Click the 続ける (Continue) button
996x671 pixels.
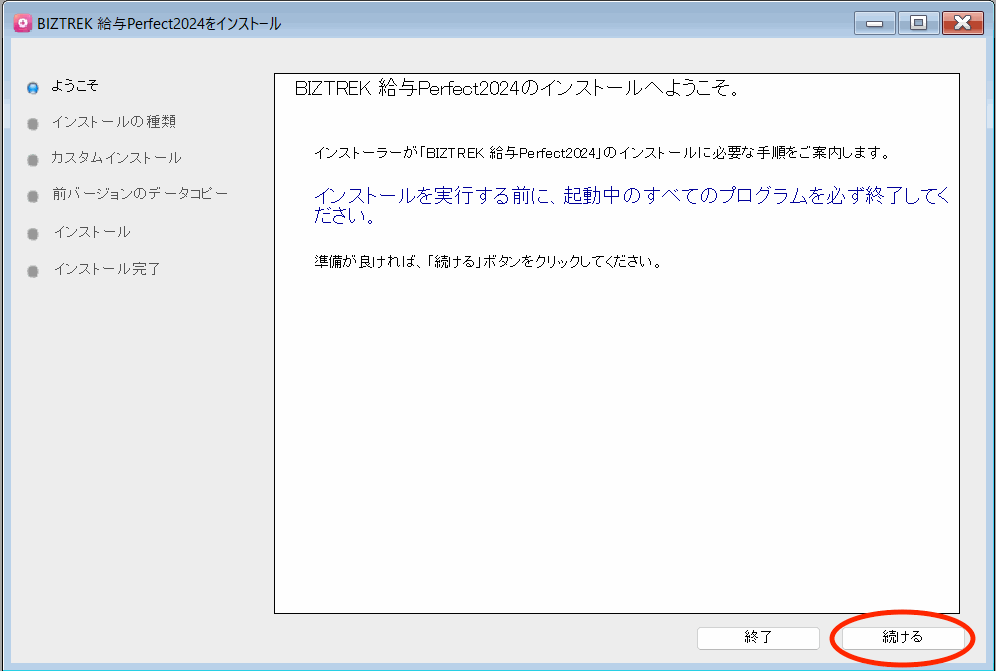point(902,637)
